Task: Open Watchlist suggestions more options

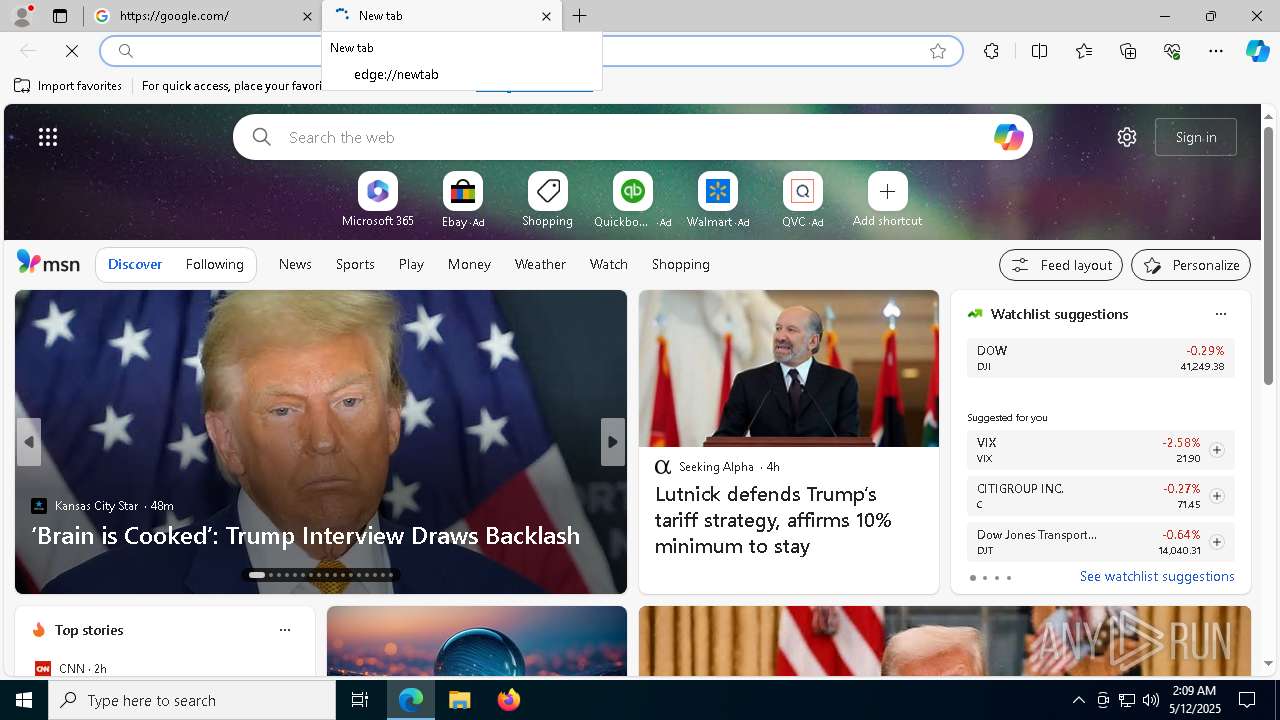Action: click(1220, 314)
